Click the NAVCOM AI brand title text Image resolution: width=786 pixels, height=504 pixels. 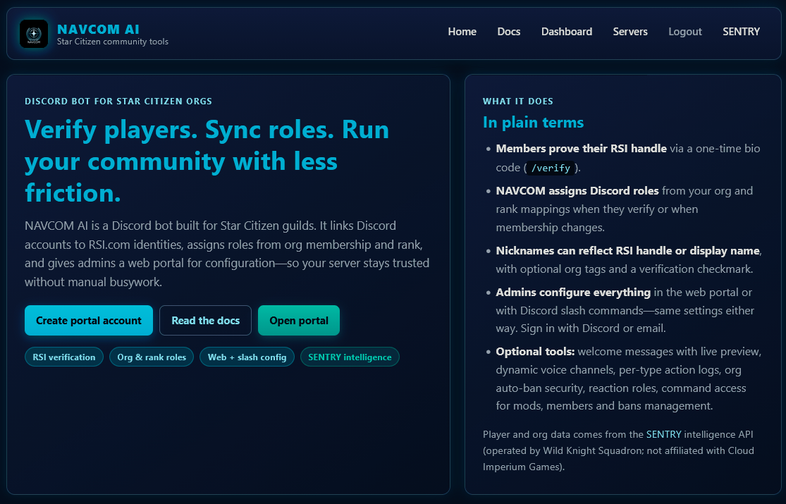tap(98, 29)
